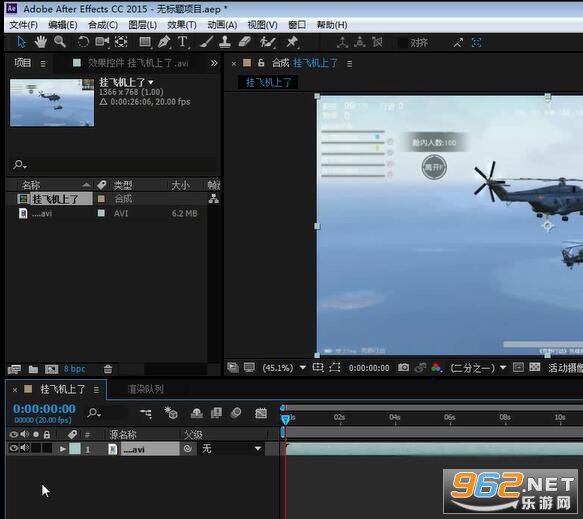This screenshot has width=583, height=519.
Task: Select the Pan Behind anchor point tool
Action: point(121,42)
